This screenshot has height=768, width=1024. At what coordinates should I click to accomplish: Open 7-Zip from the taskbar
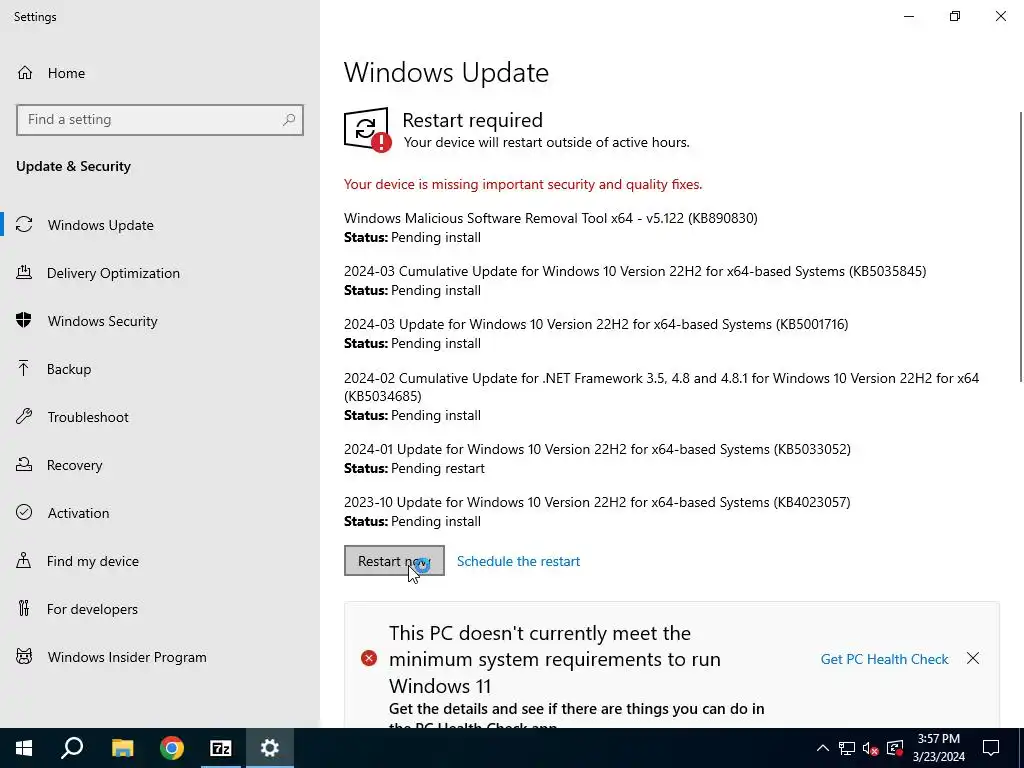pos(221,748)
